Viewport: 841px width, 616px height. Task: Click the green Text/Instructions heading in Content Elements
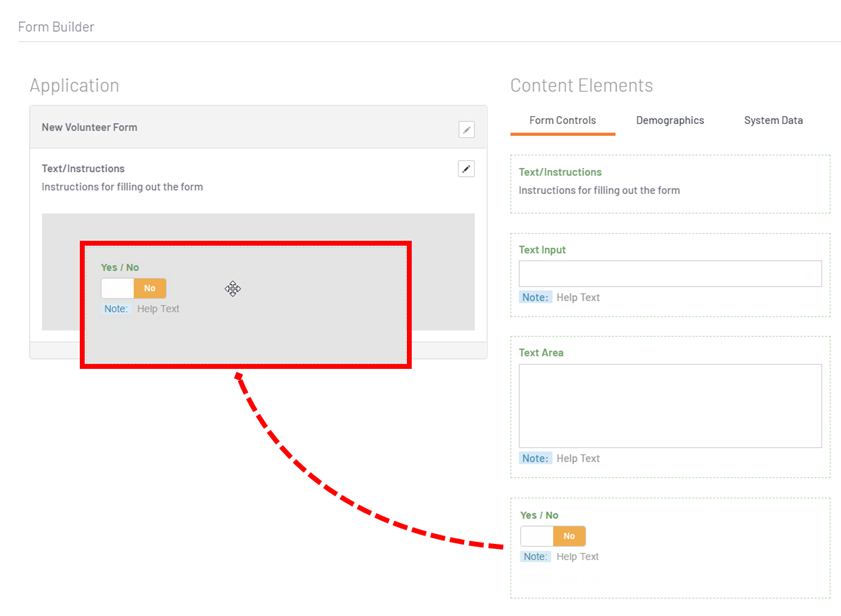[560, 172]
